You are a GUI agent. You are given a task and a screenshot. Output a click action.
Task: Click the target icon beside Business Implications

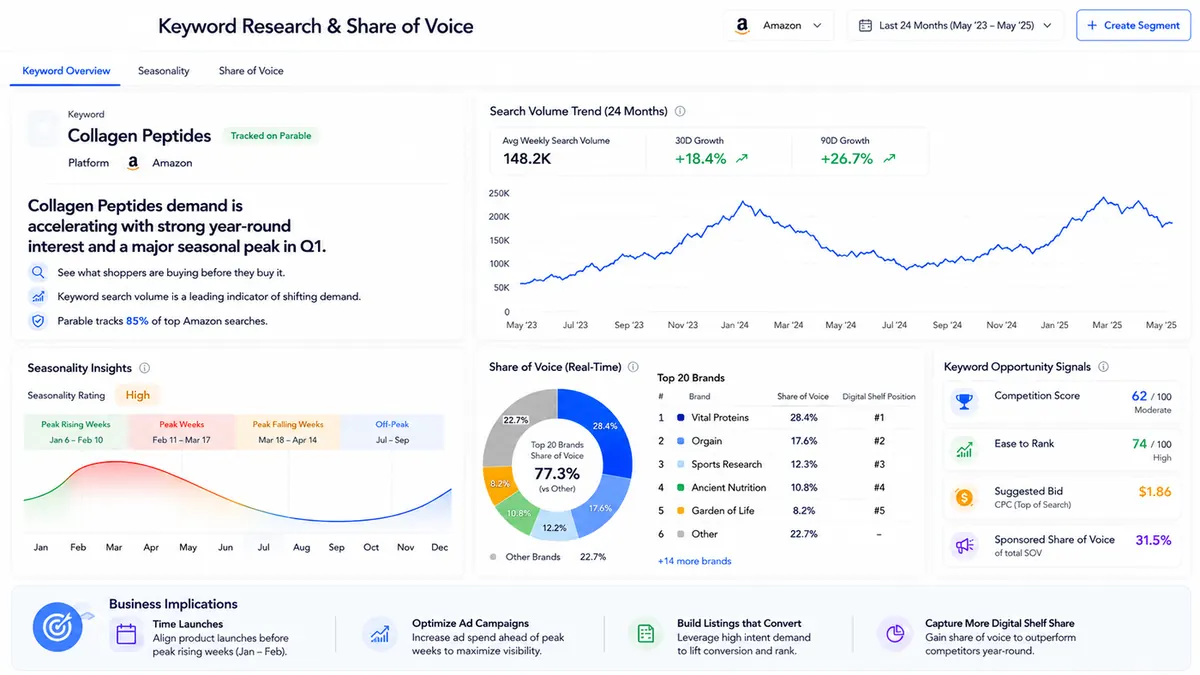click(58, 627)
